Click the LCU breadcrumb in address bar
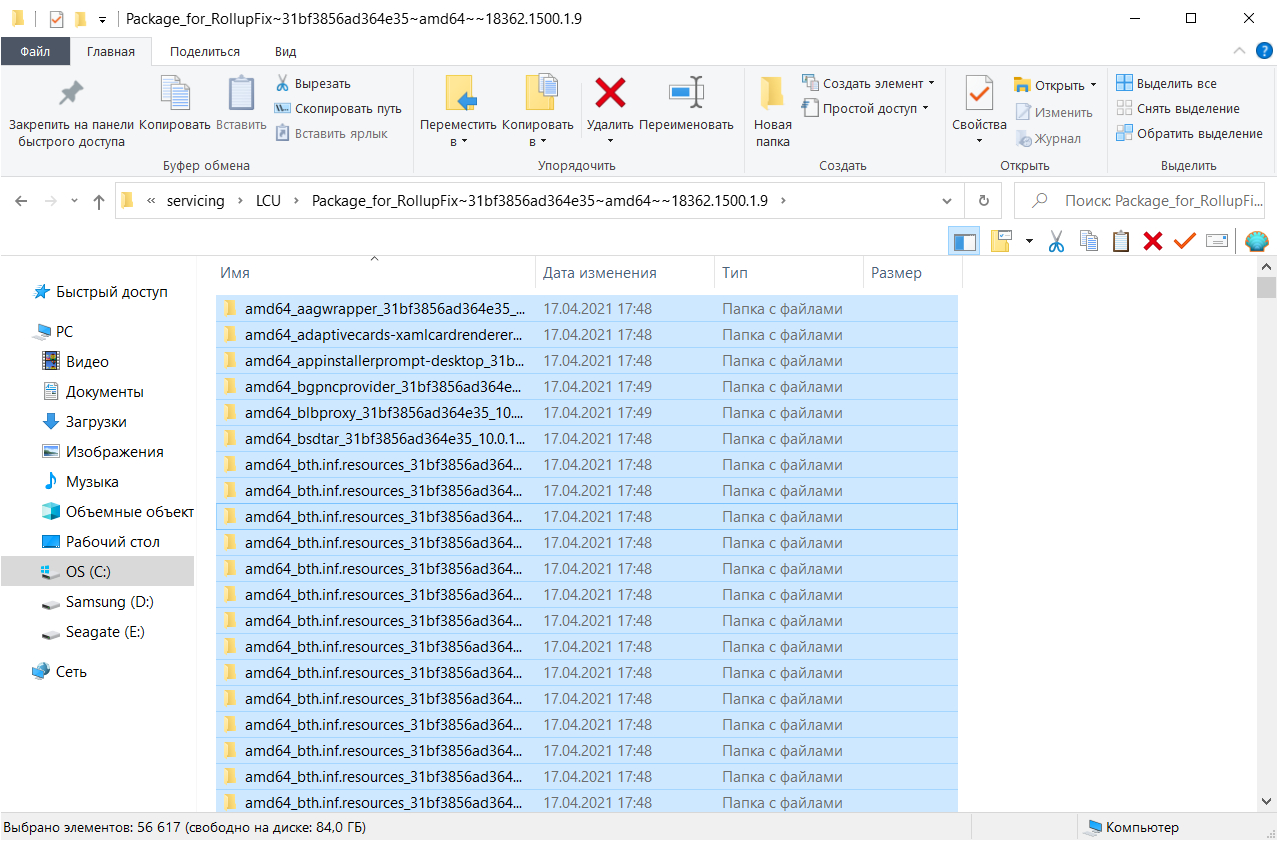Viewport: 1278px width, 841px height. (x=268, y=201)
